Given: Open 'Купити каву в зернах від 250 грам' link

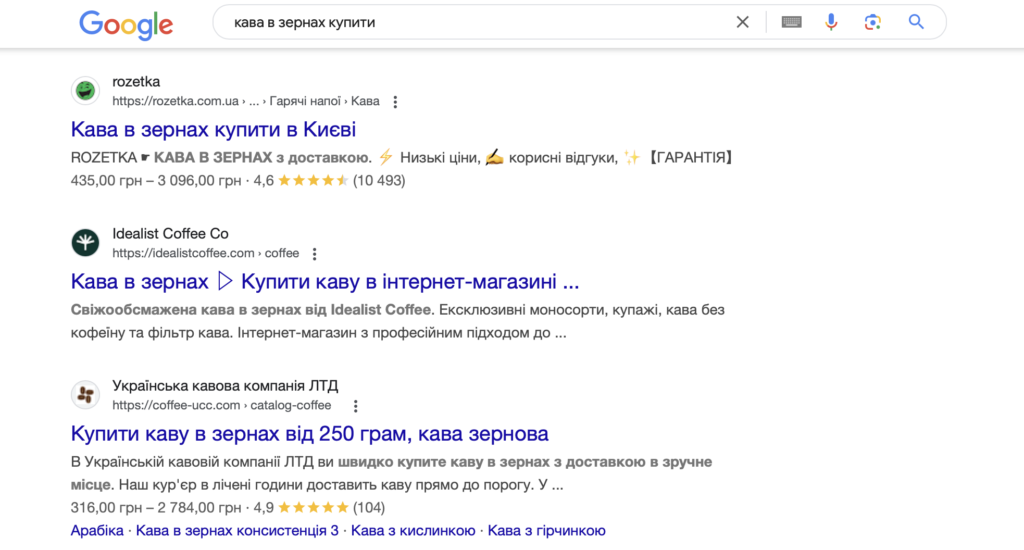Looking at the screenshot, I should pos(310,434).
